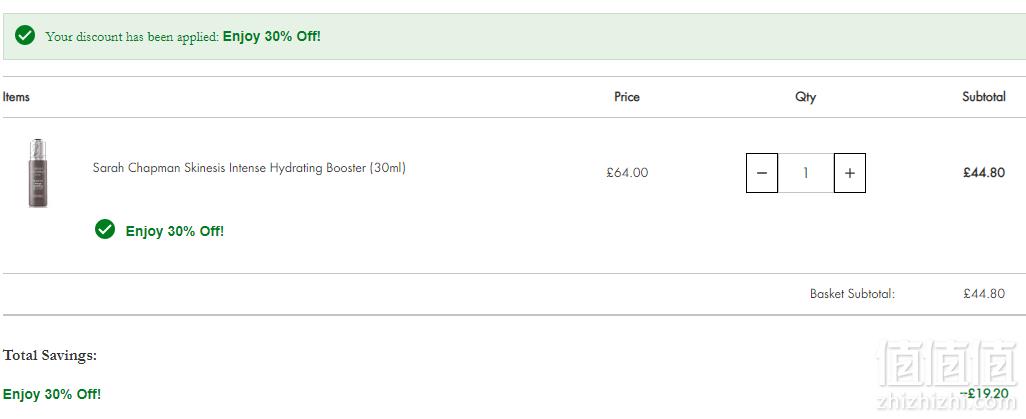The width and height of the screenshot is (1026, 419).
Task: Click the Total Savings heading
Action: (x=50, y=355)
